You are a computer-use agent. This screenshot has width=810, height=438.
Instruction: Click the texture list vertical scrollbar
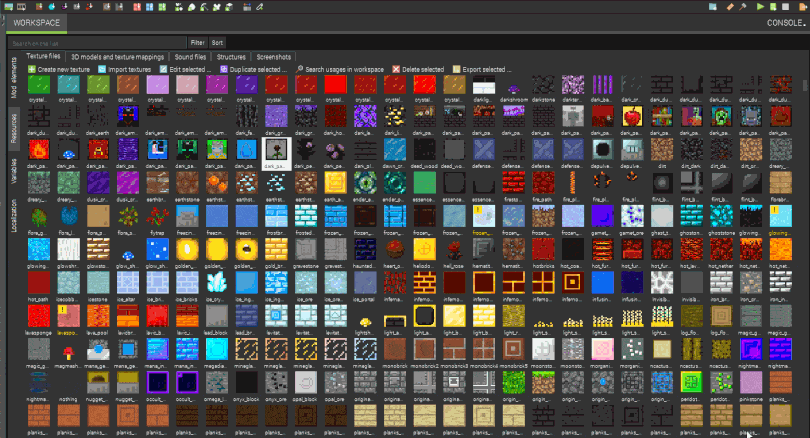(x=804, y=85)
